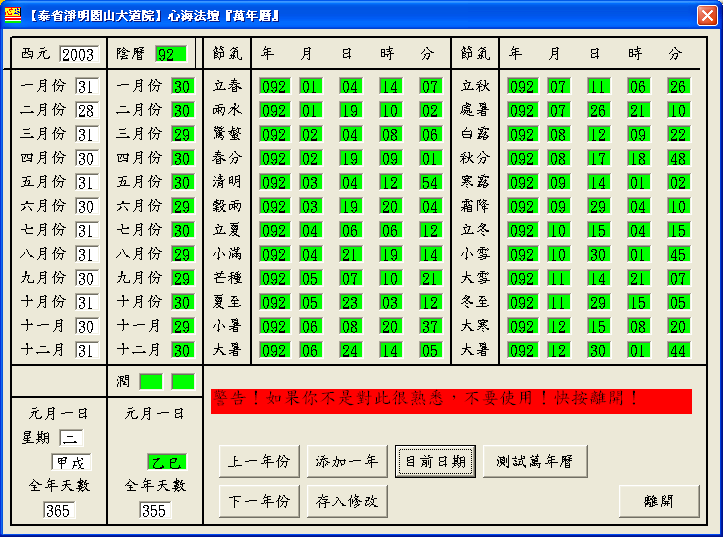
Task: Select the lunar 十月份 green field showing 30
Action: pyautogui.click(x=183, y=302)
